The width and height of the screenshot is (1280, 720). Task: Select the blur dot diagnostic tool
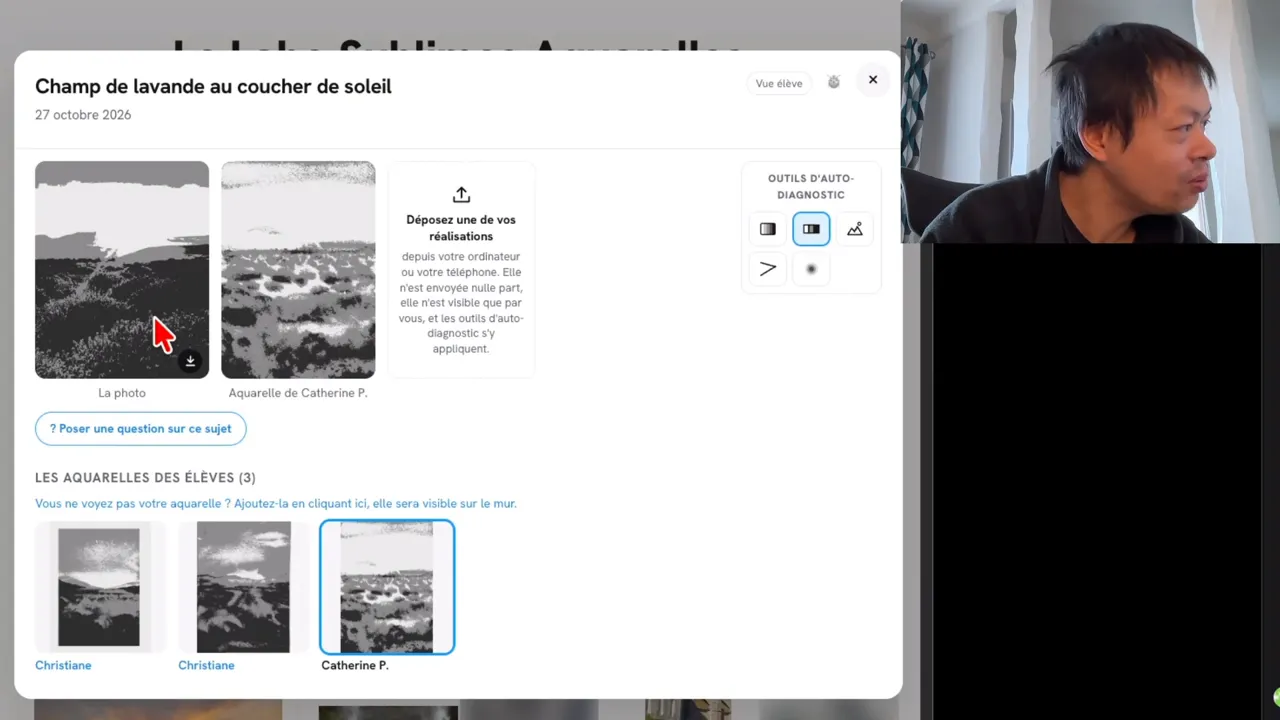(811, 269)
